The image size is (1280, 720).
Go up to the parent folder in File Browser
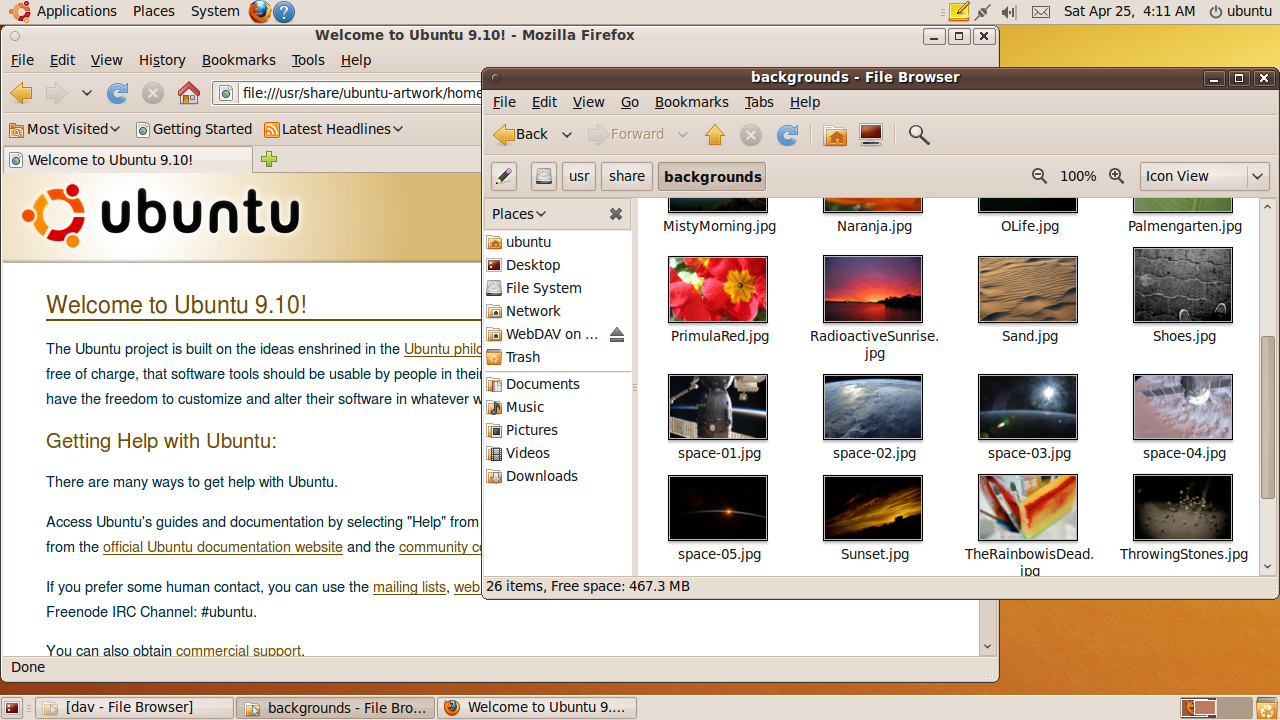pyautogui.click(x=714, y=135)
